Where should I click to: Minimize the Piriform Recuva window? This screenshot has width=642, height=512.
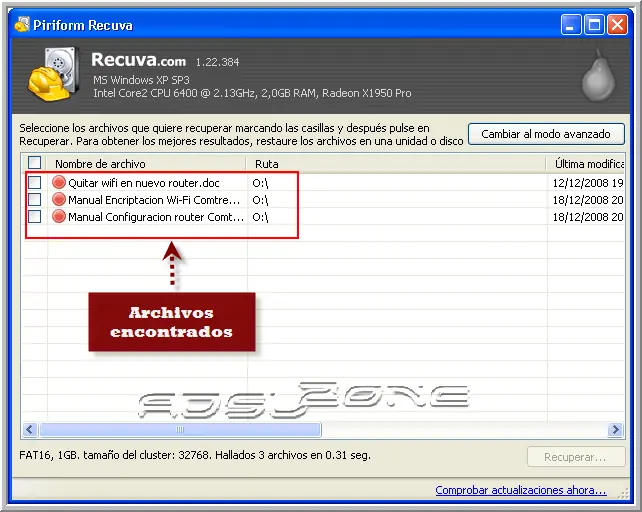(571, 25)
